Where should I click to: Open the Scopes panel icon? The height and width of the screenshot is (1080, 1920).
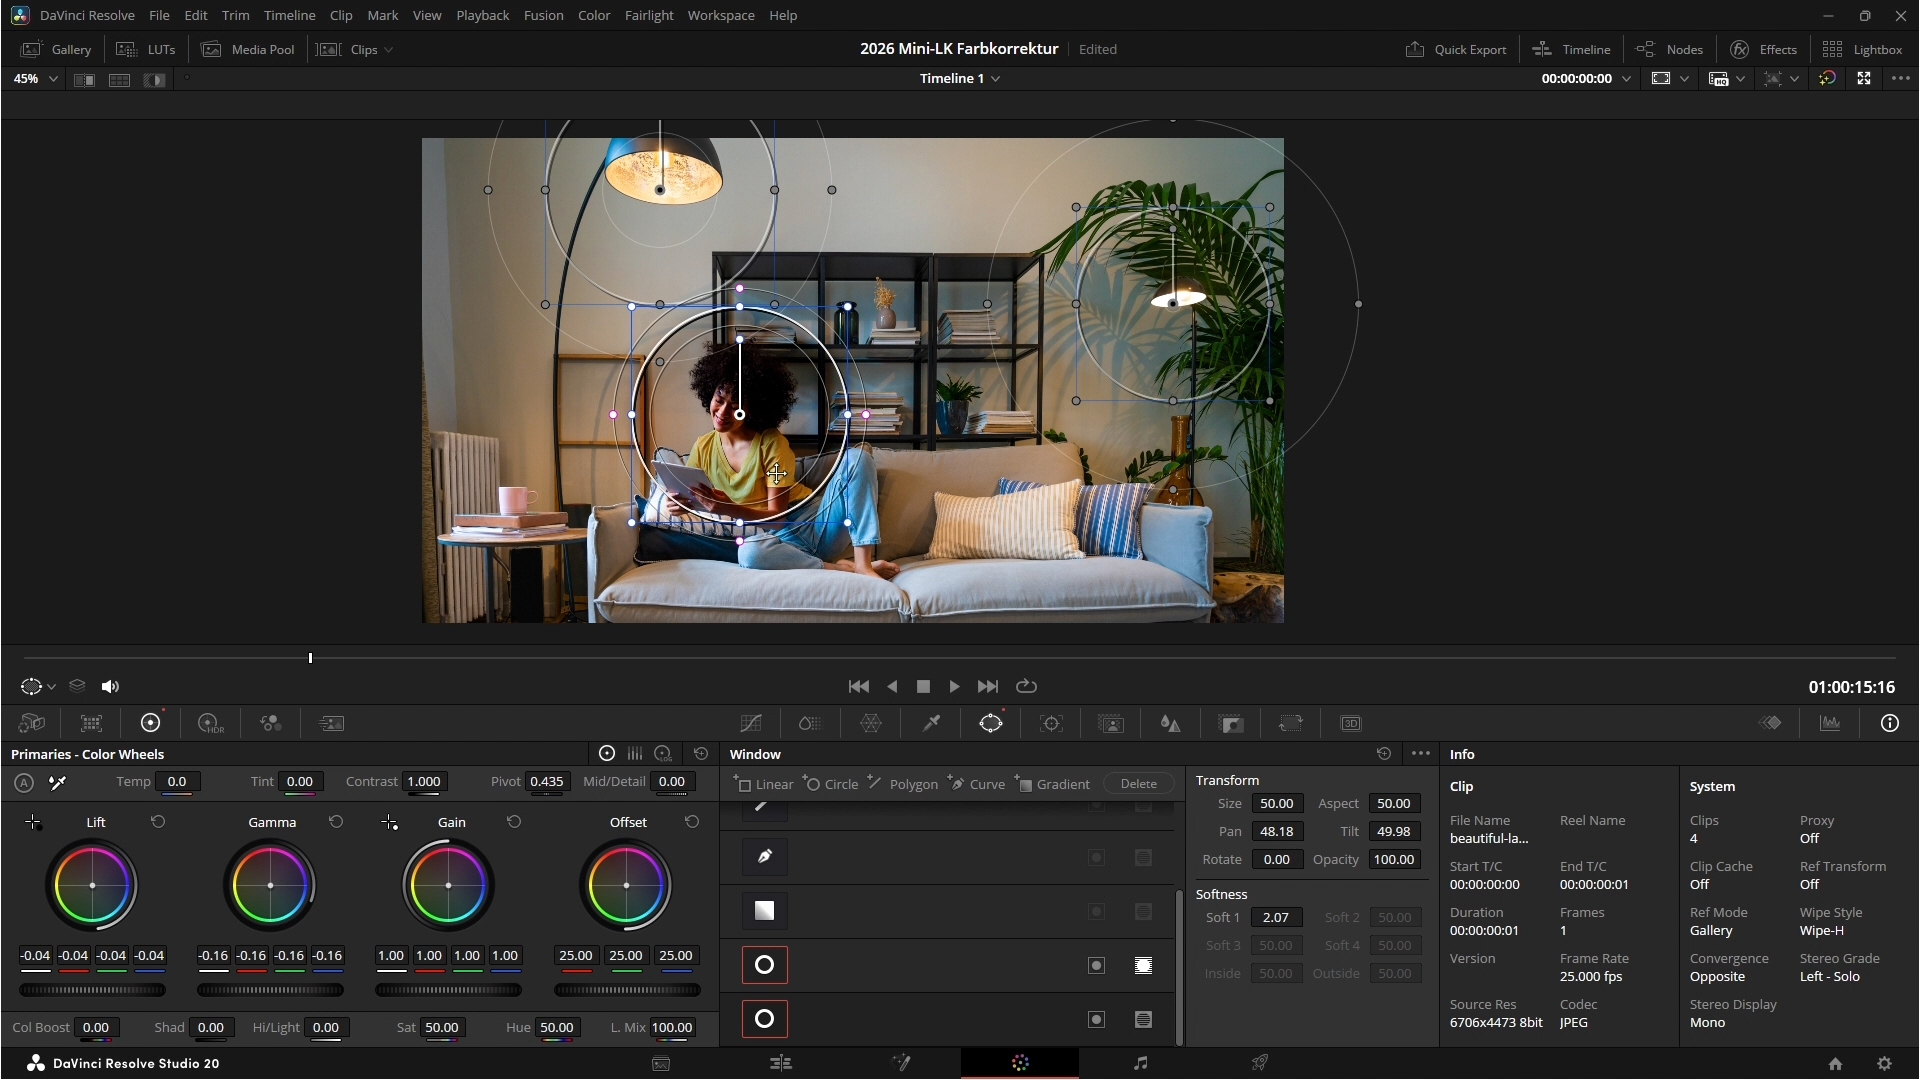pyautogui.click(x=1830, y=724)
